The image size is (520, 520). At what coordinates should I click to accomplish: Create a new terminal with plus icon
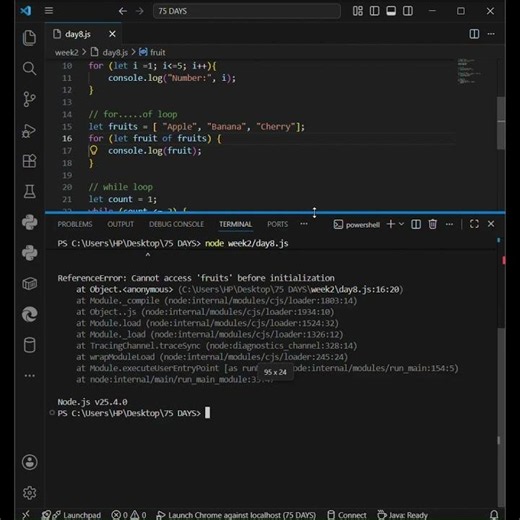click(x=391, y=224)
